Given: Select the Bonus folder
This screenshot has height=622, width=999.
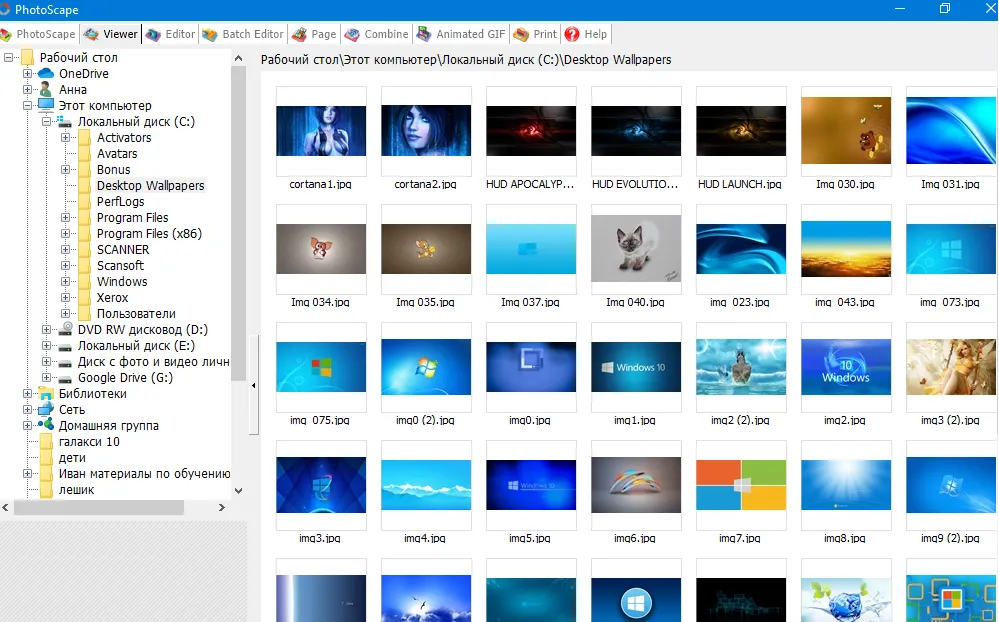Looking at the screenshot, I should click(113, 170).
